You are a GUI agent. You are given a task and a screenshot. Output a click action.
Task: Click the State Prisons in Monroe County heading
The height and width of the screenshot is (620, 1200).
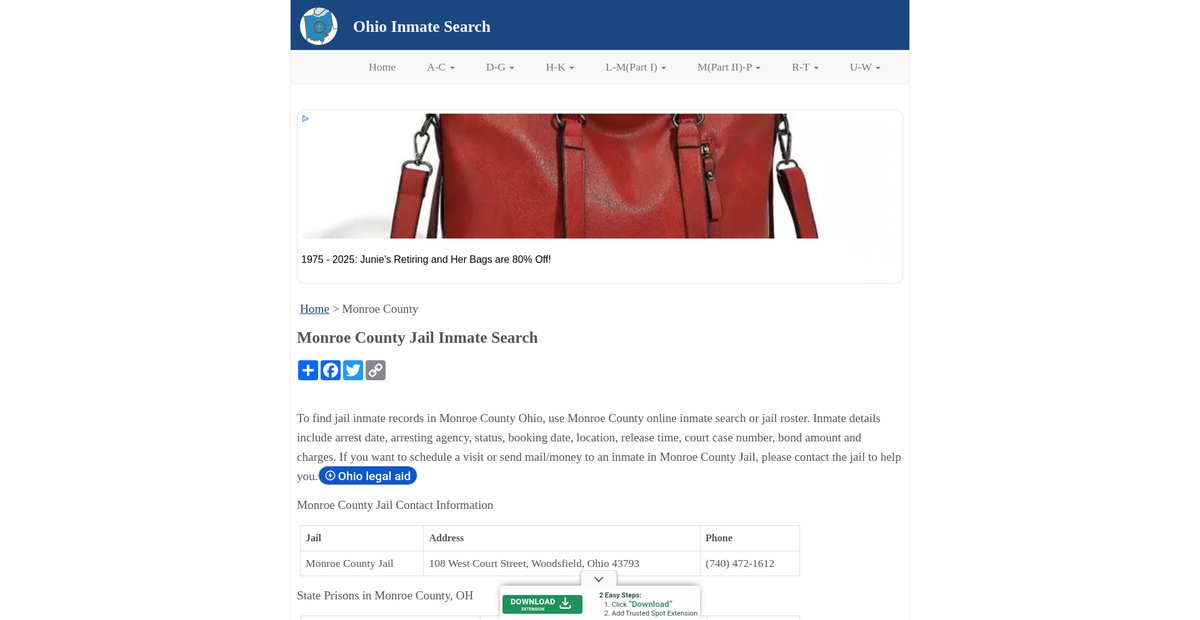385,595
